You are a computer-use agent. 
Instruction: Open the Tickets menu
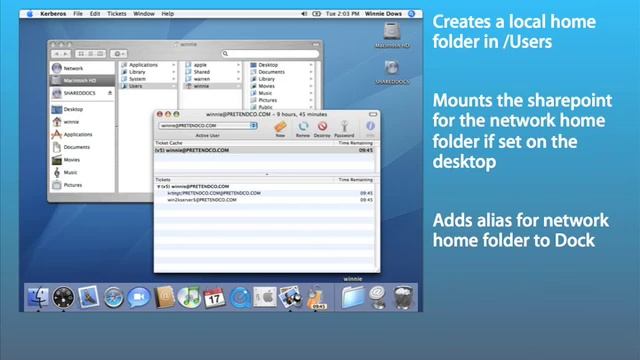point(117,13)
